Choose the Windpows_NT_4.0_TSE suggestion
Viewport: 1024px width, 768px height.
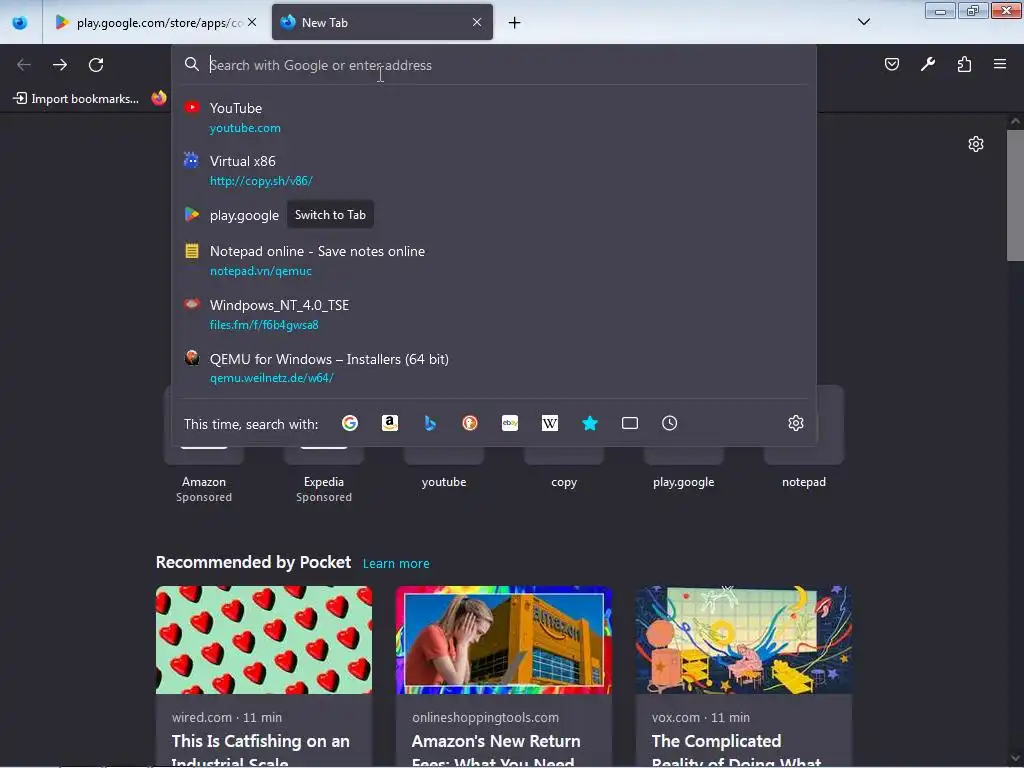494,314
